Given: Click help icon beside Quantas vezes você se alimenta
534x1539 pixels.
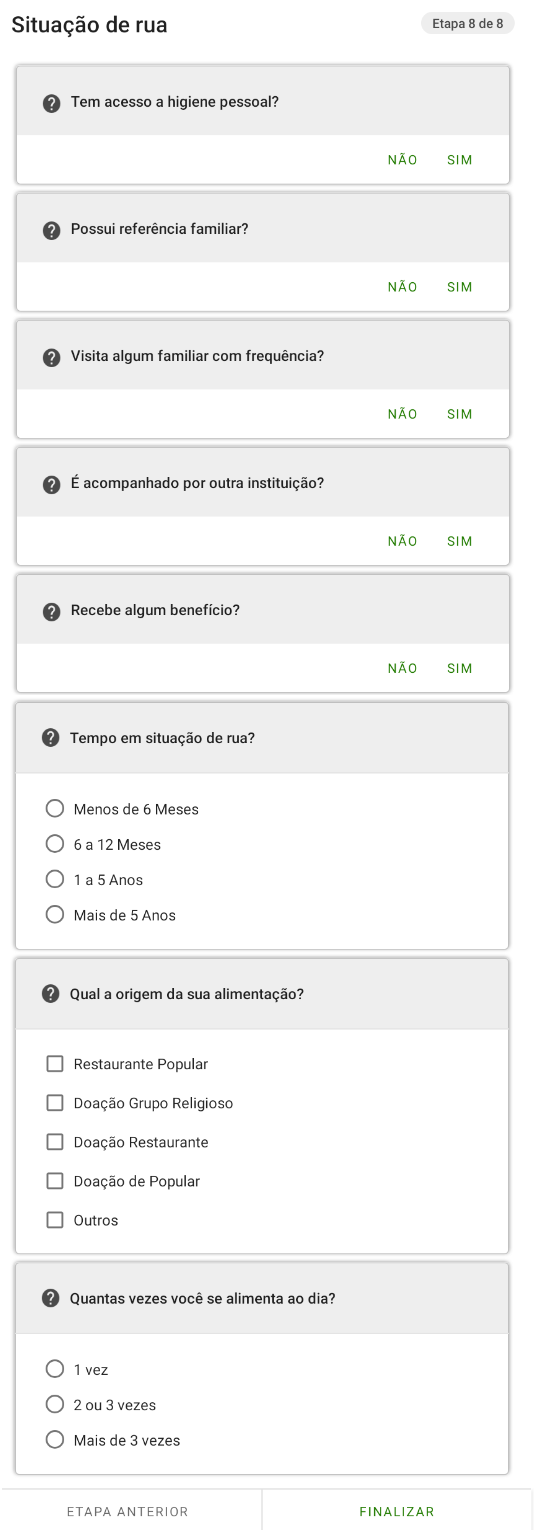Looking at the screenshot, I should pyautogui.click(x=51, y=1298).
